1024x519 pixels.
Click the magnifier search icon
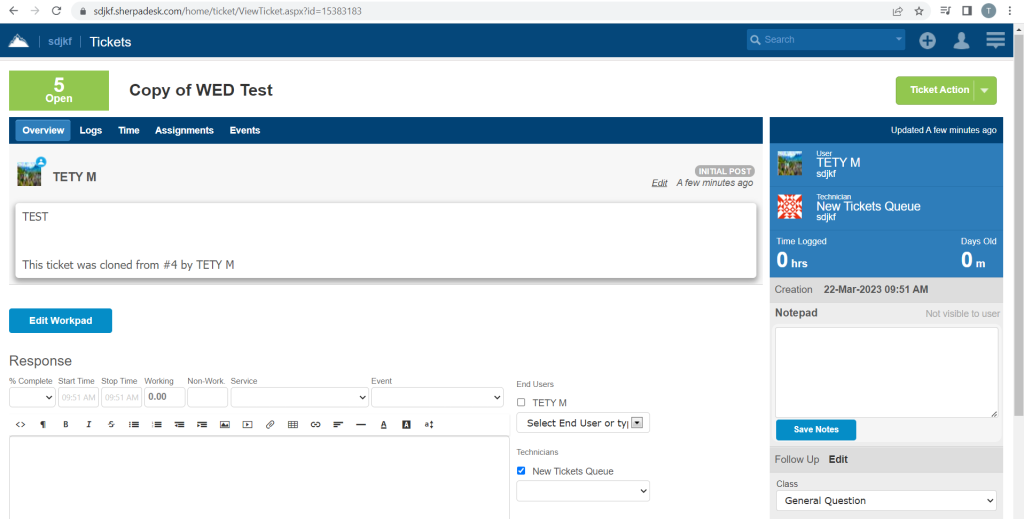(756, 40)
